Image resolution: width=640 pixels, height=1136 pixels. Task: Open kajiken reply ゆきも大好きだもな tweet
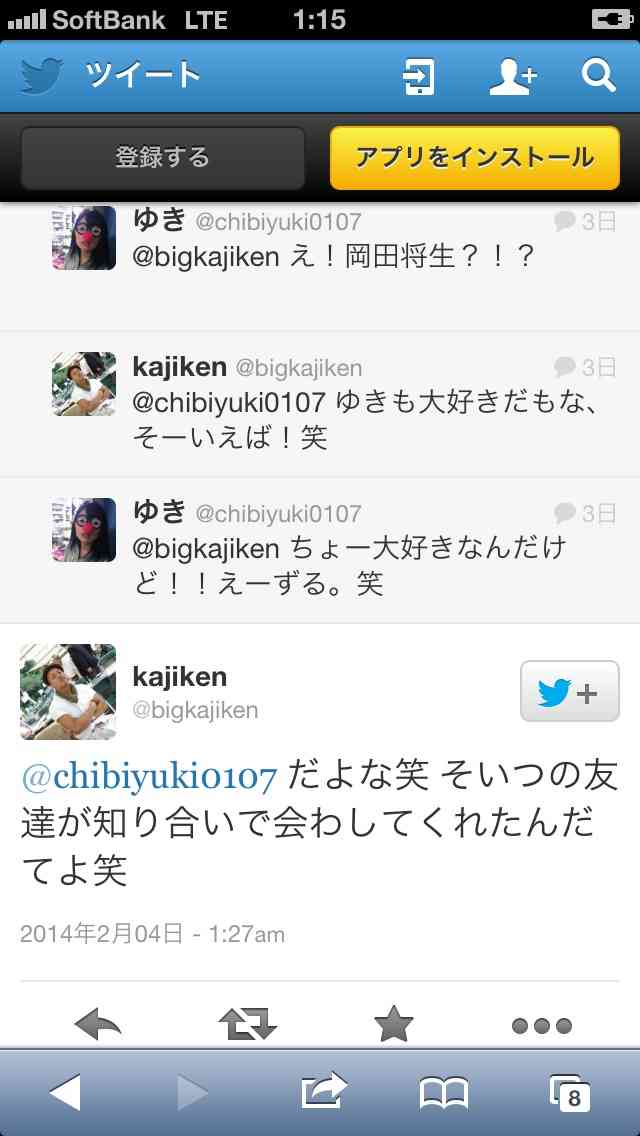[320, 405]
